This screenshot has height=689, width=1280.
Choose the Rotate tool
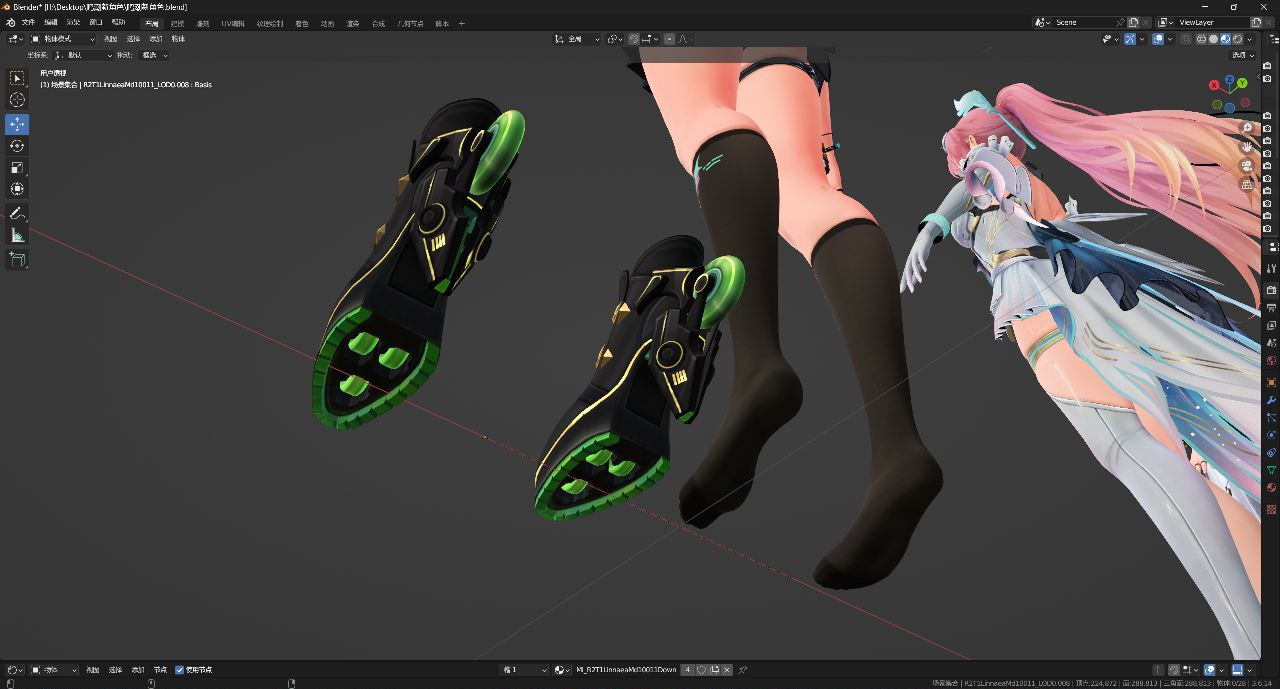(17, 146)
